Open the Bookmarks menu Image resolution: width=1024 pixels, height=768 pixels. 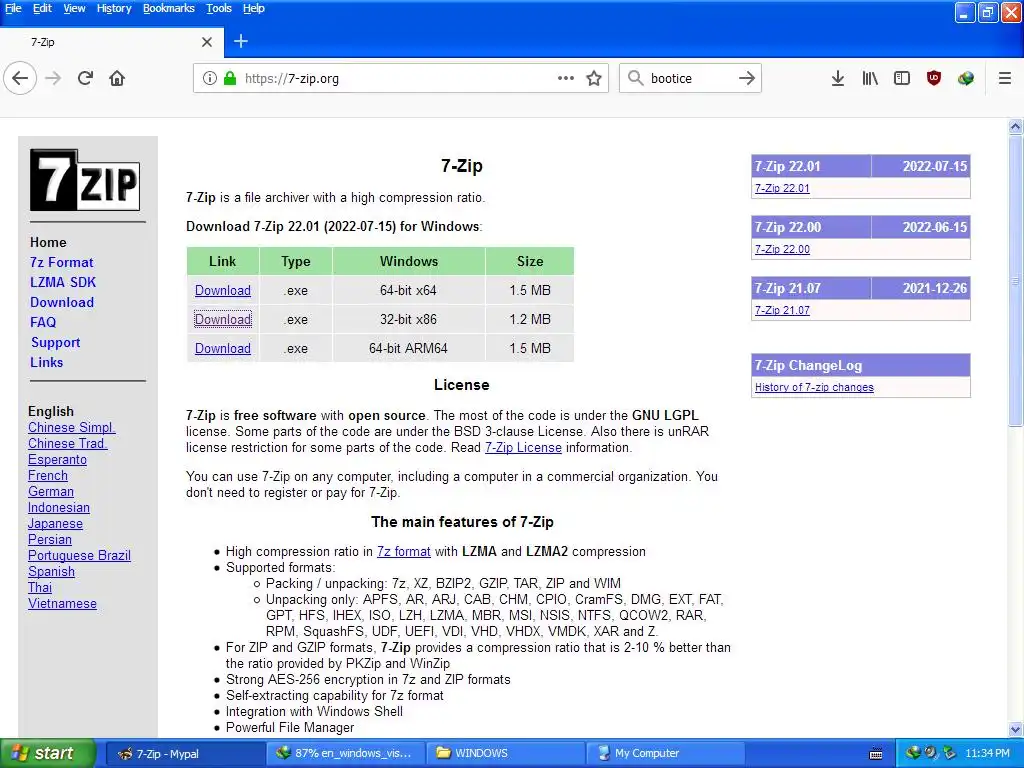point(169,8)
